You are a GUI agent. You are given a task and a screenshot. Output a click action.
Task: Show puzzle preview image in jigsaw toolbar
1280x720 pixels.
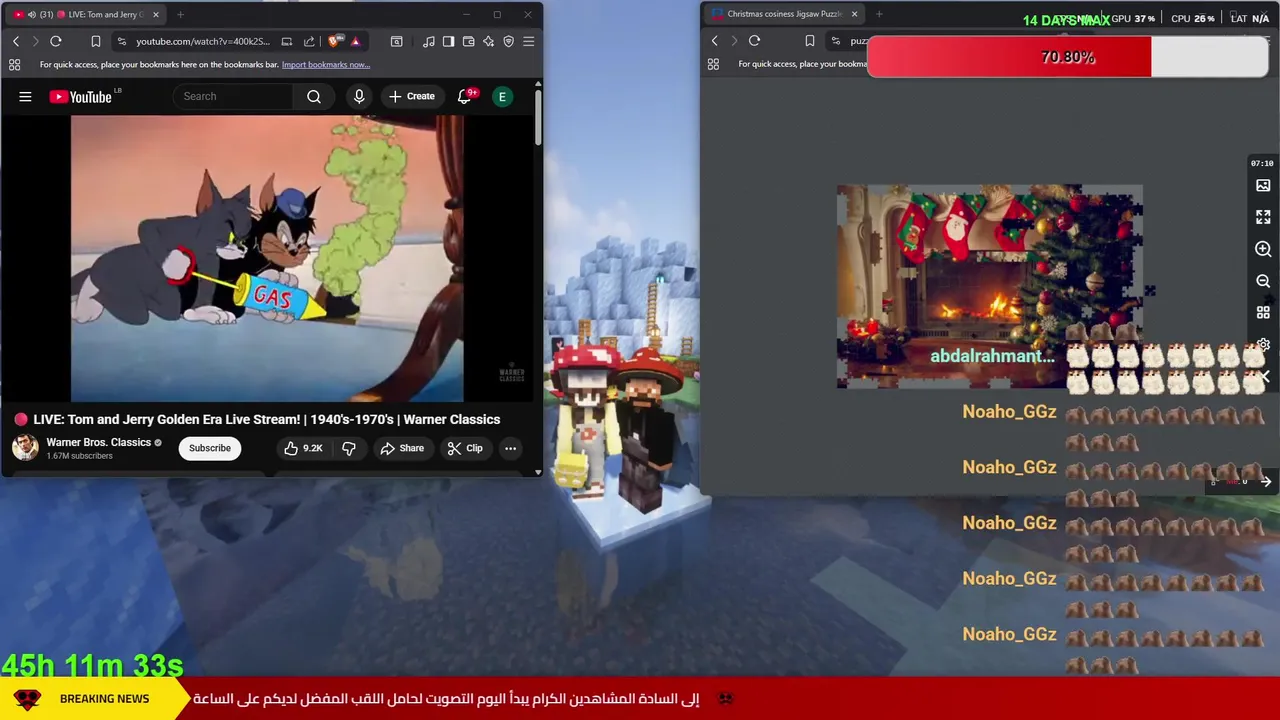[x=1263, y=185]
